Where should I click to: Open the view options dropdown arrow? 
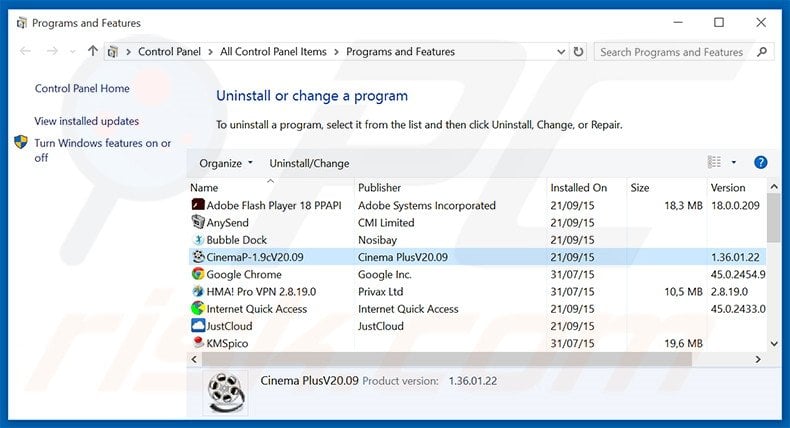[x=734, y=162]
